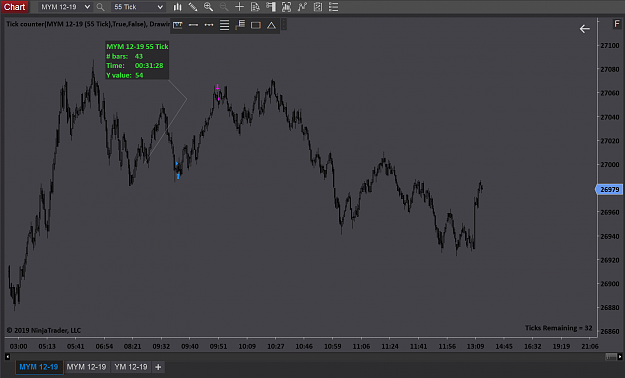Click the 03:00 time axis label
625x378 pixels.
[x=18, y=346]
